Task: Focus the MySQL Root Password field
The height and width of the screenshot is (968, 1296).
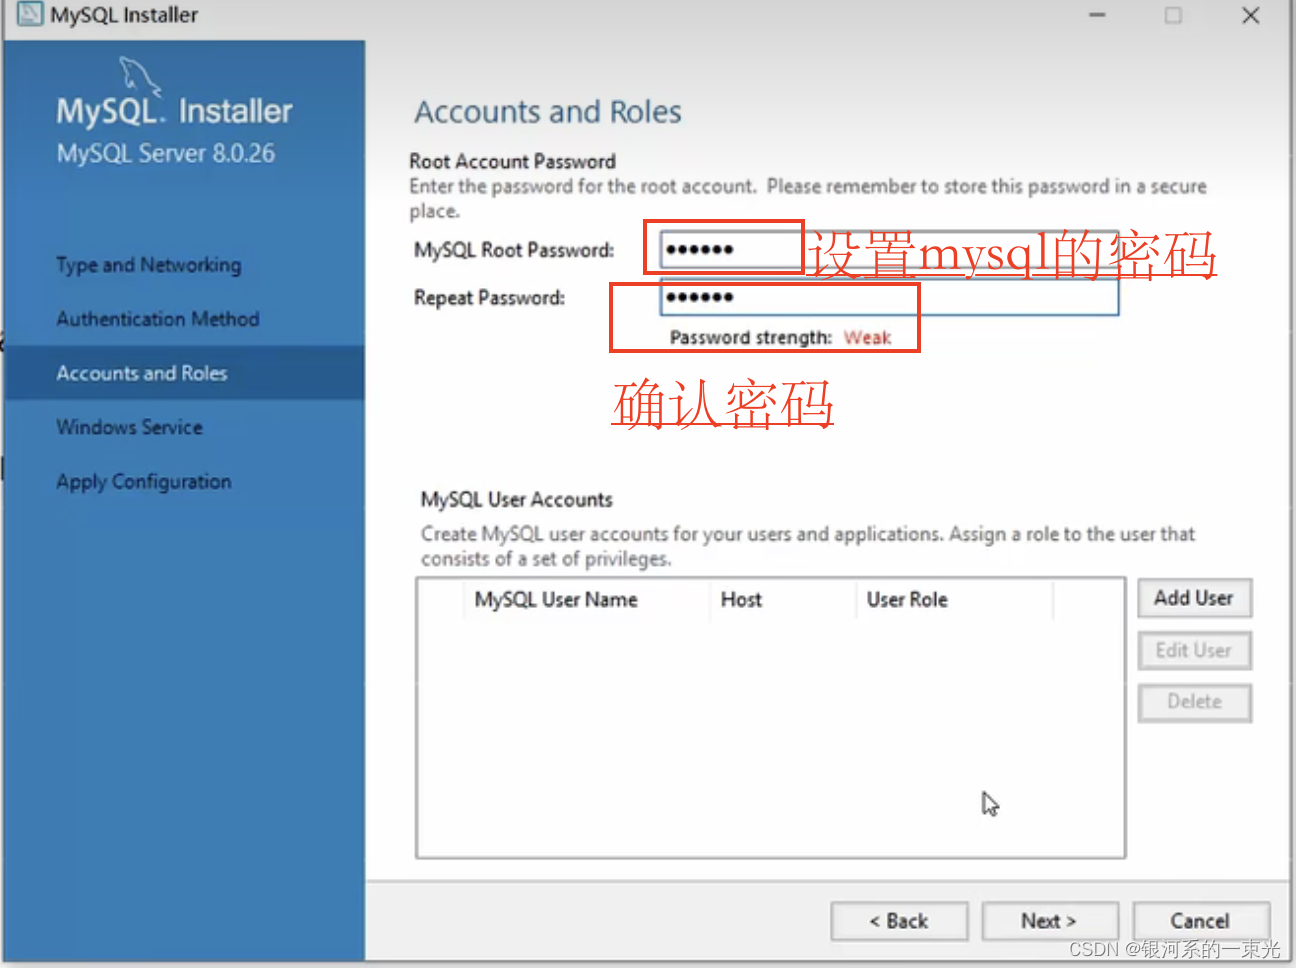Action: click(889, 250)
